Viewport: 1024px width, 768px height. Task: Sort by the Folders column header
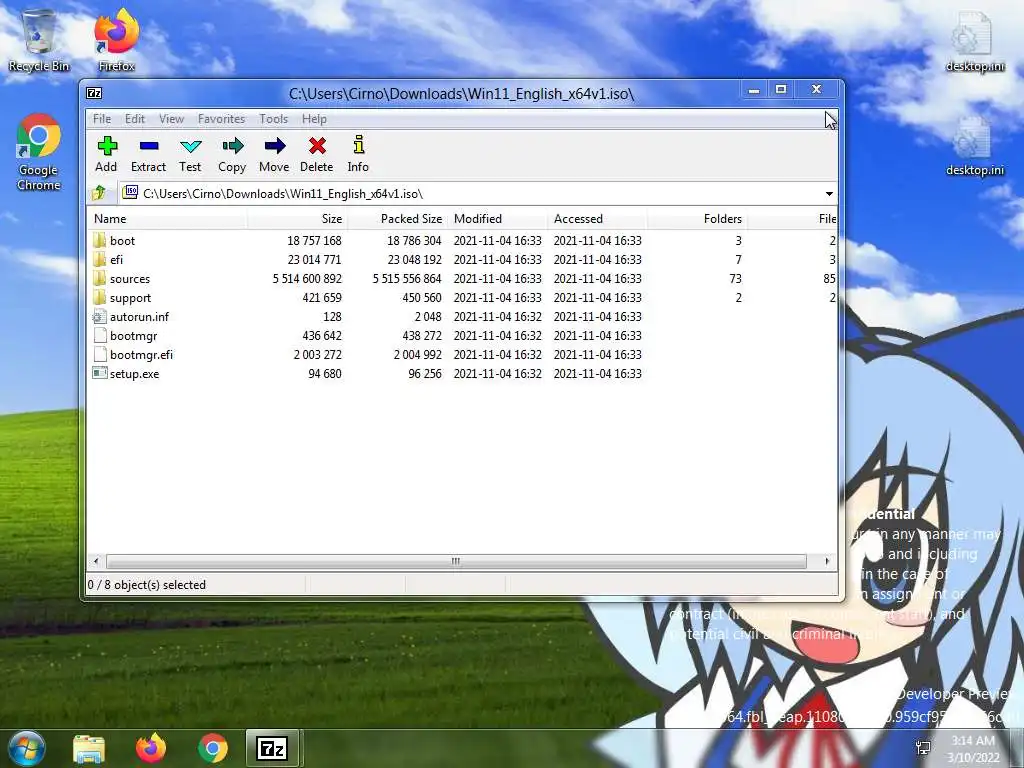point(697,219)
